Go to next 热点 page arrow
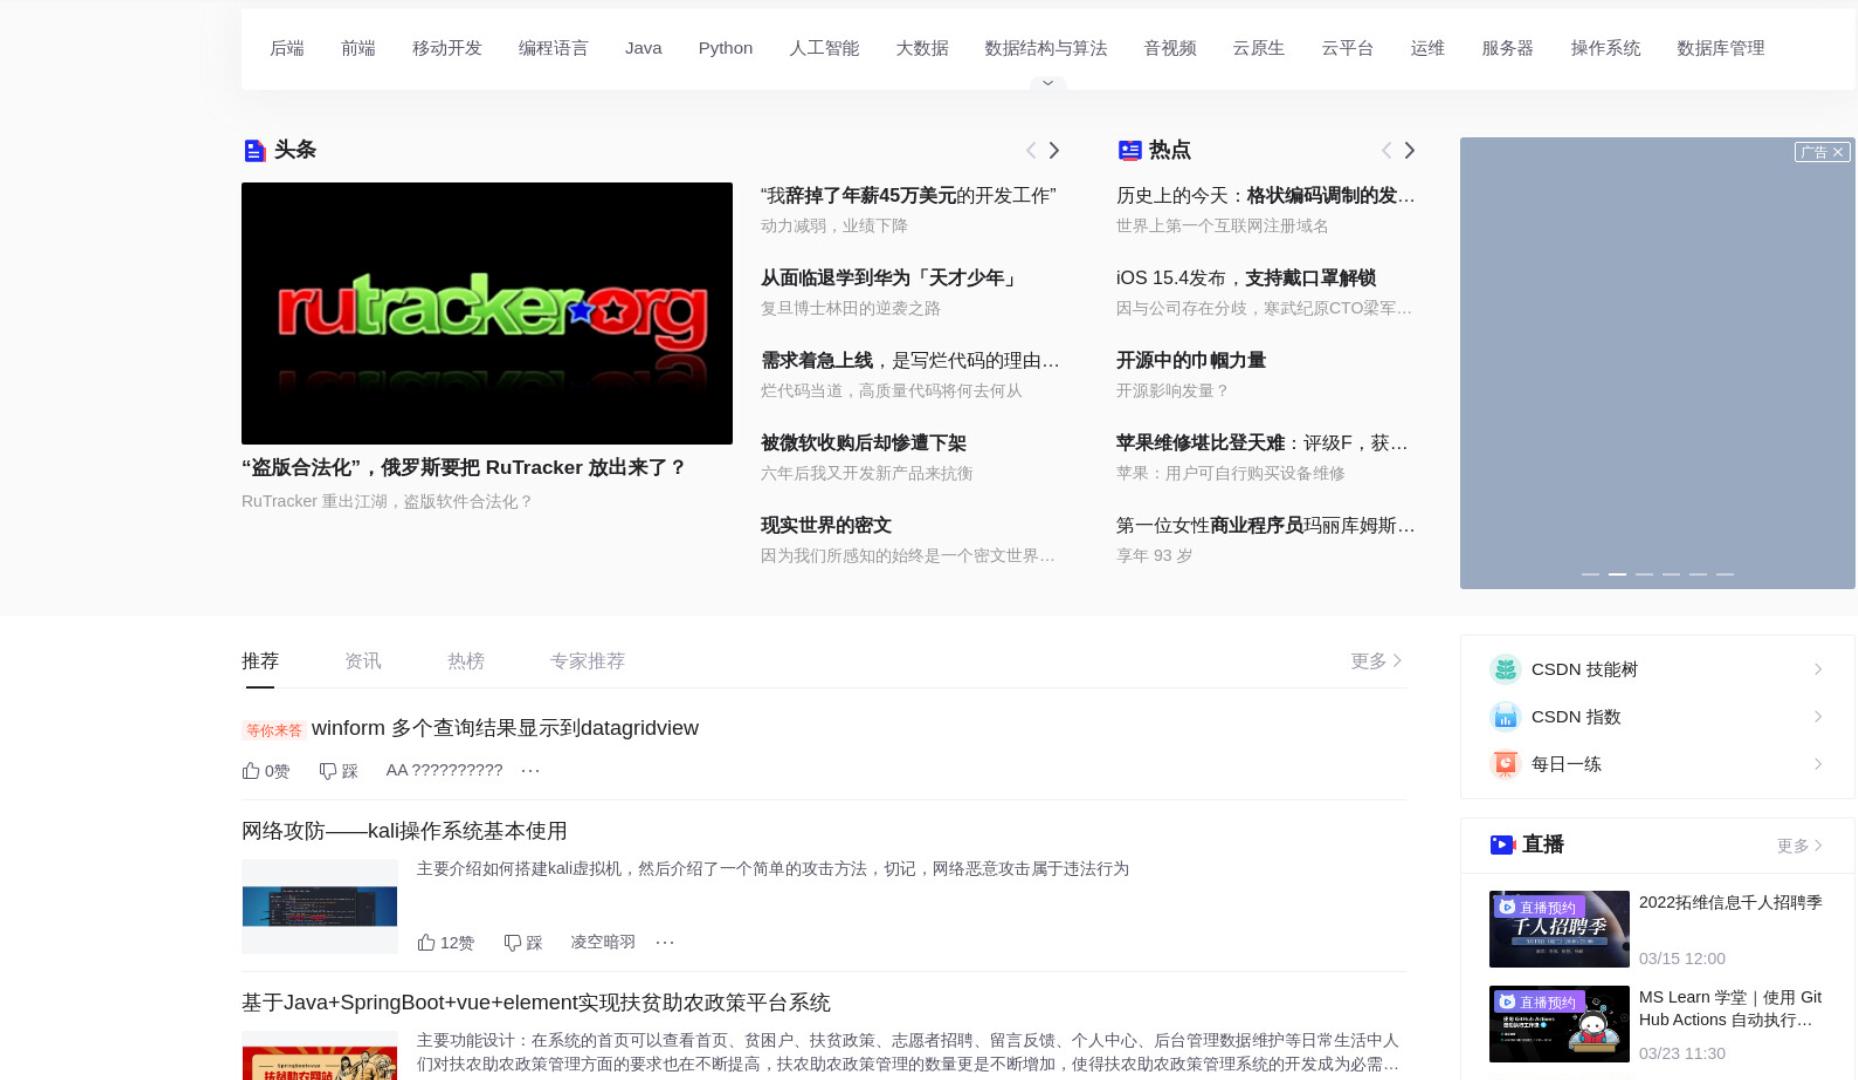This screenshot has width=1858, height=1080. tap(1410, 150)
